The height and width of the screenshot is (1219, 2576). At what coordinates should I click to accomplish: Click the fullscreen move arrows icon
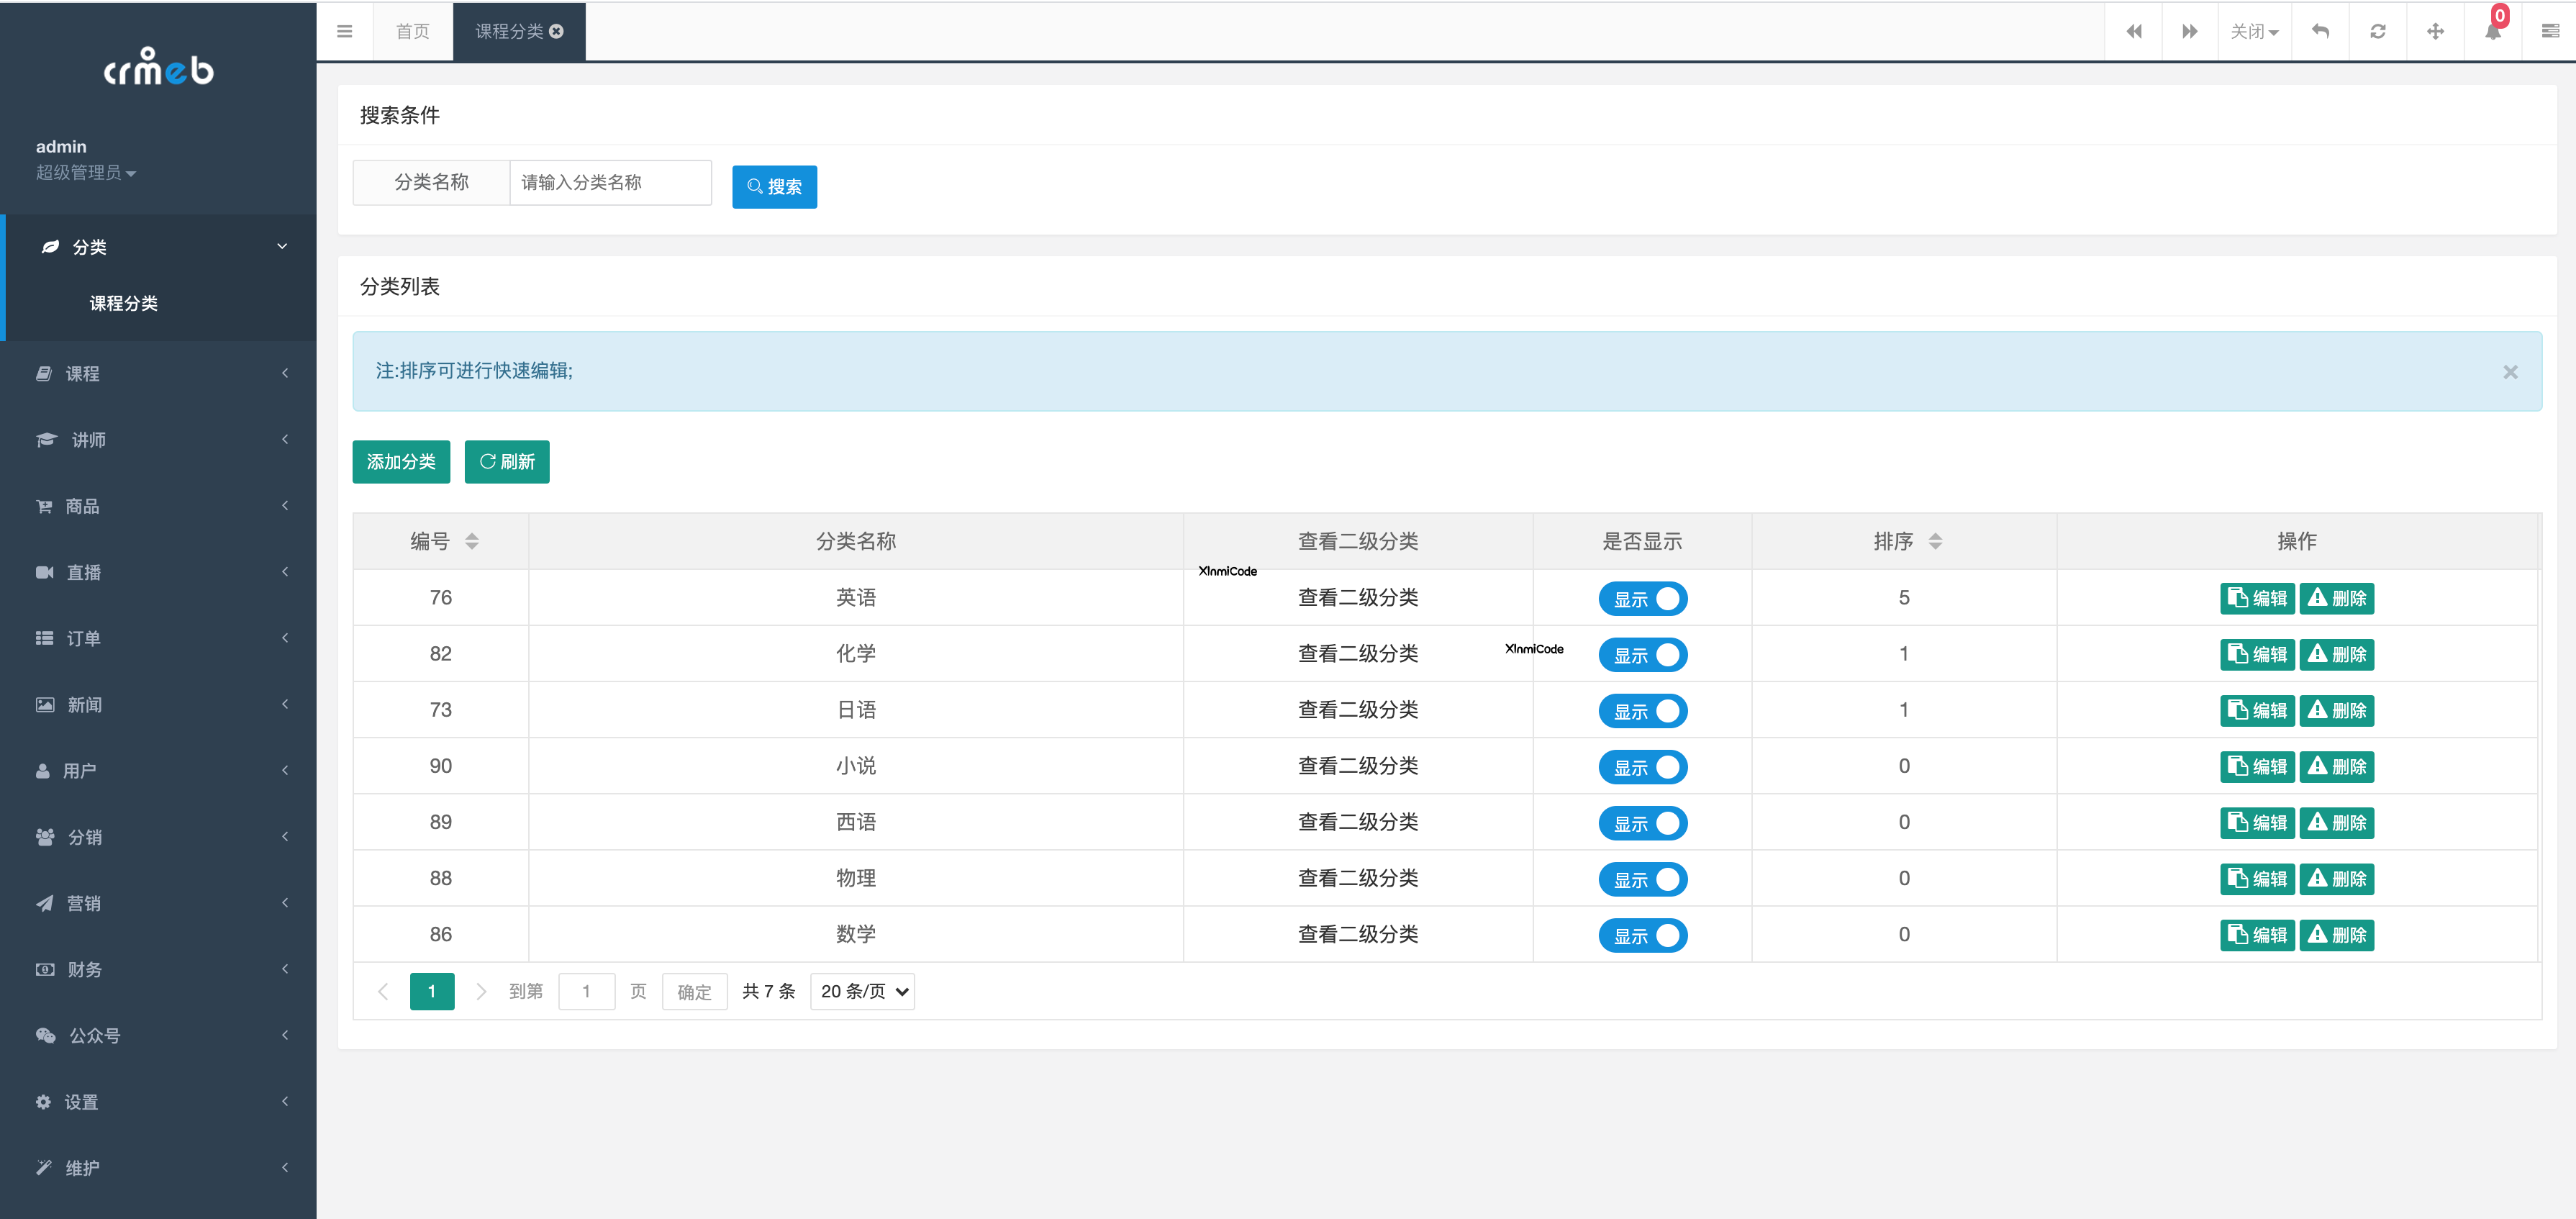2435,32
